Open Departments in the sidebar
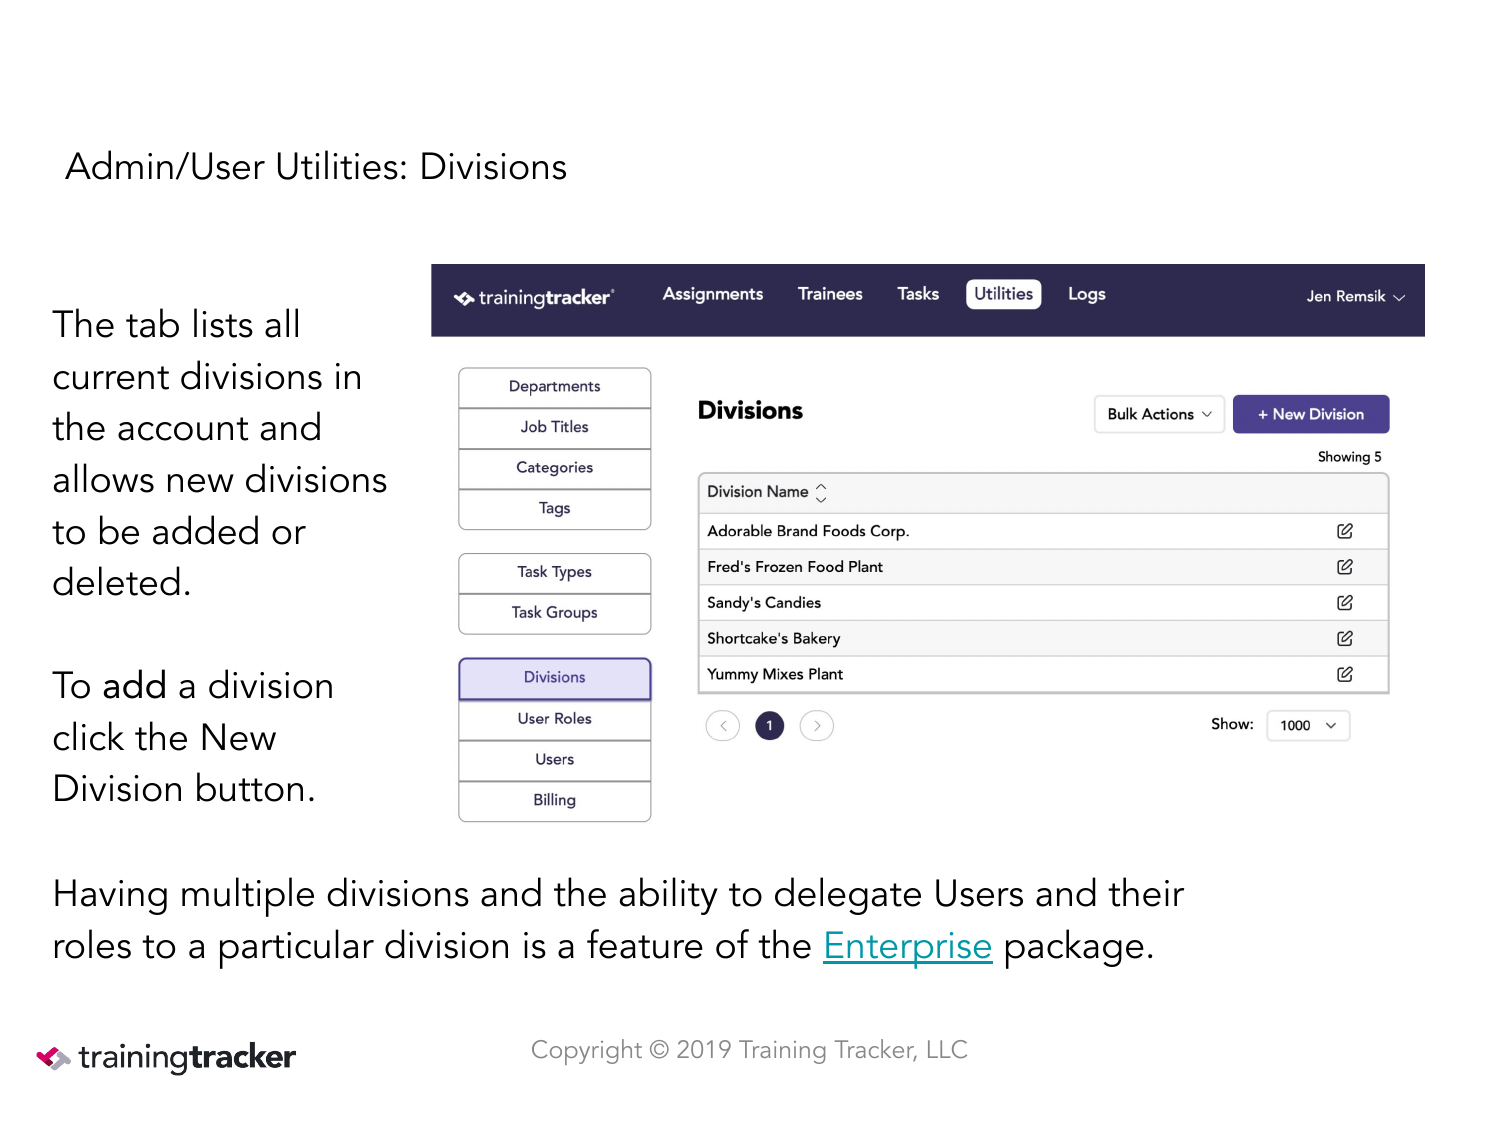1500x1125 pixels. tap(555, 387)
